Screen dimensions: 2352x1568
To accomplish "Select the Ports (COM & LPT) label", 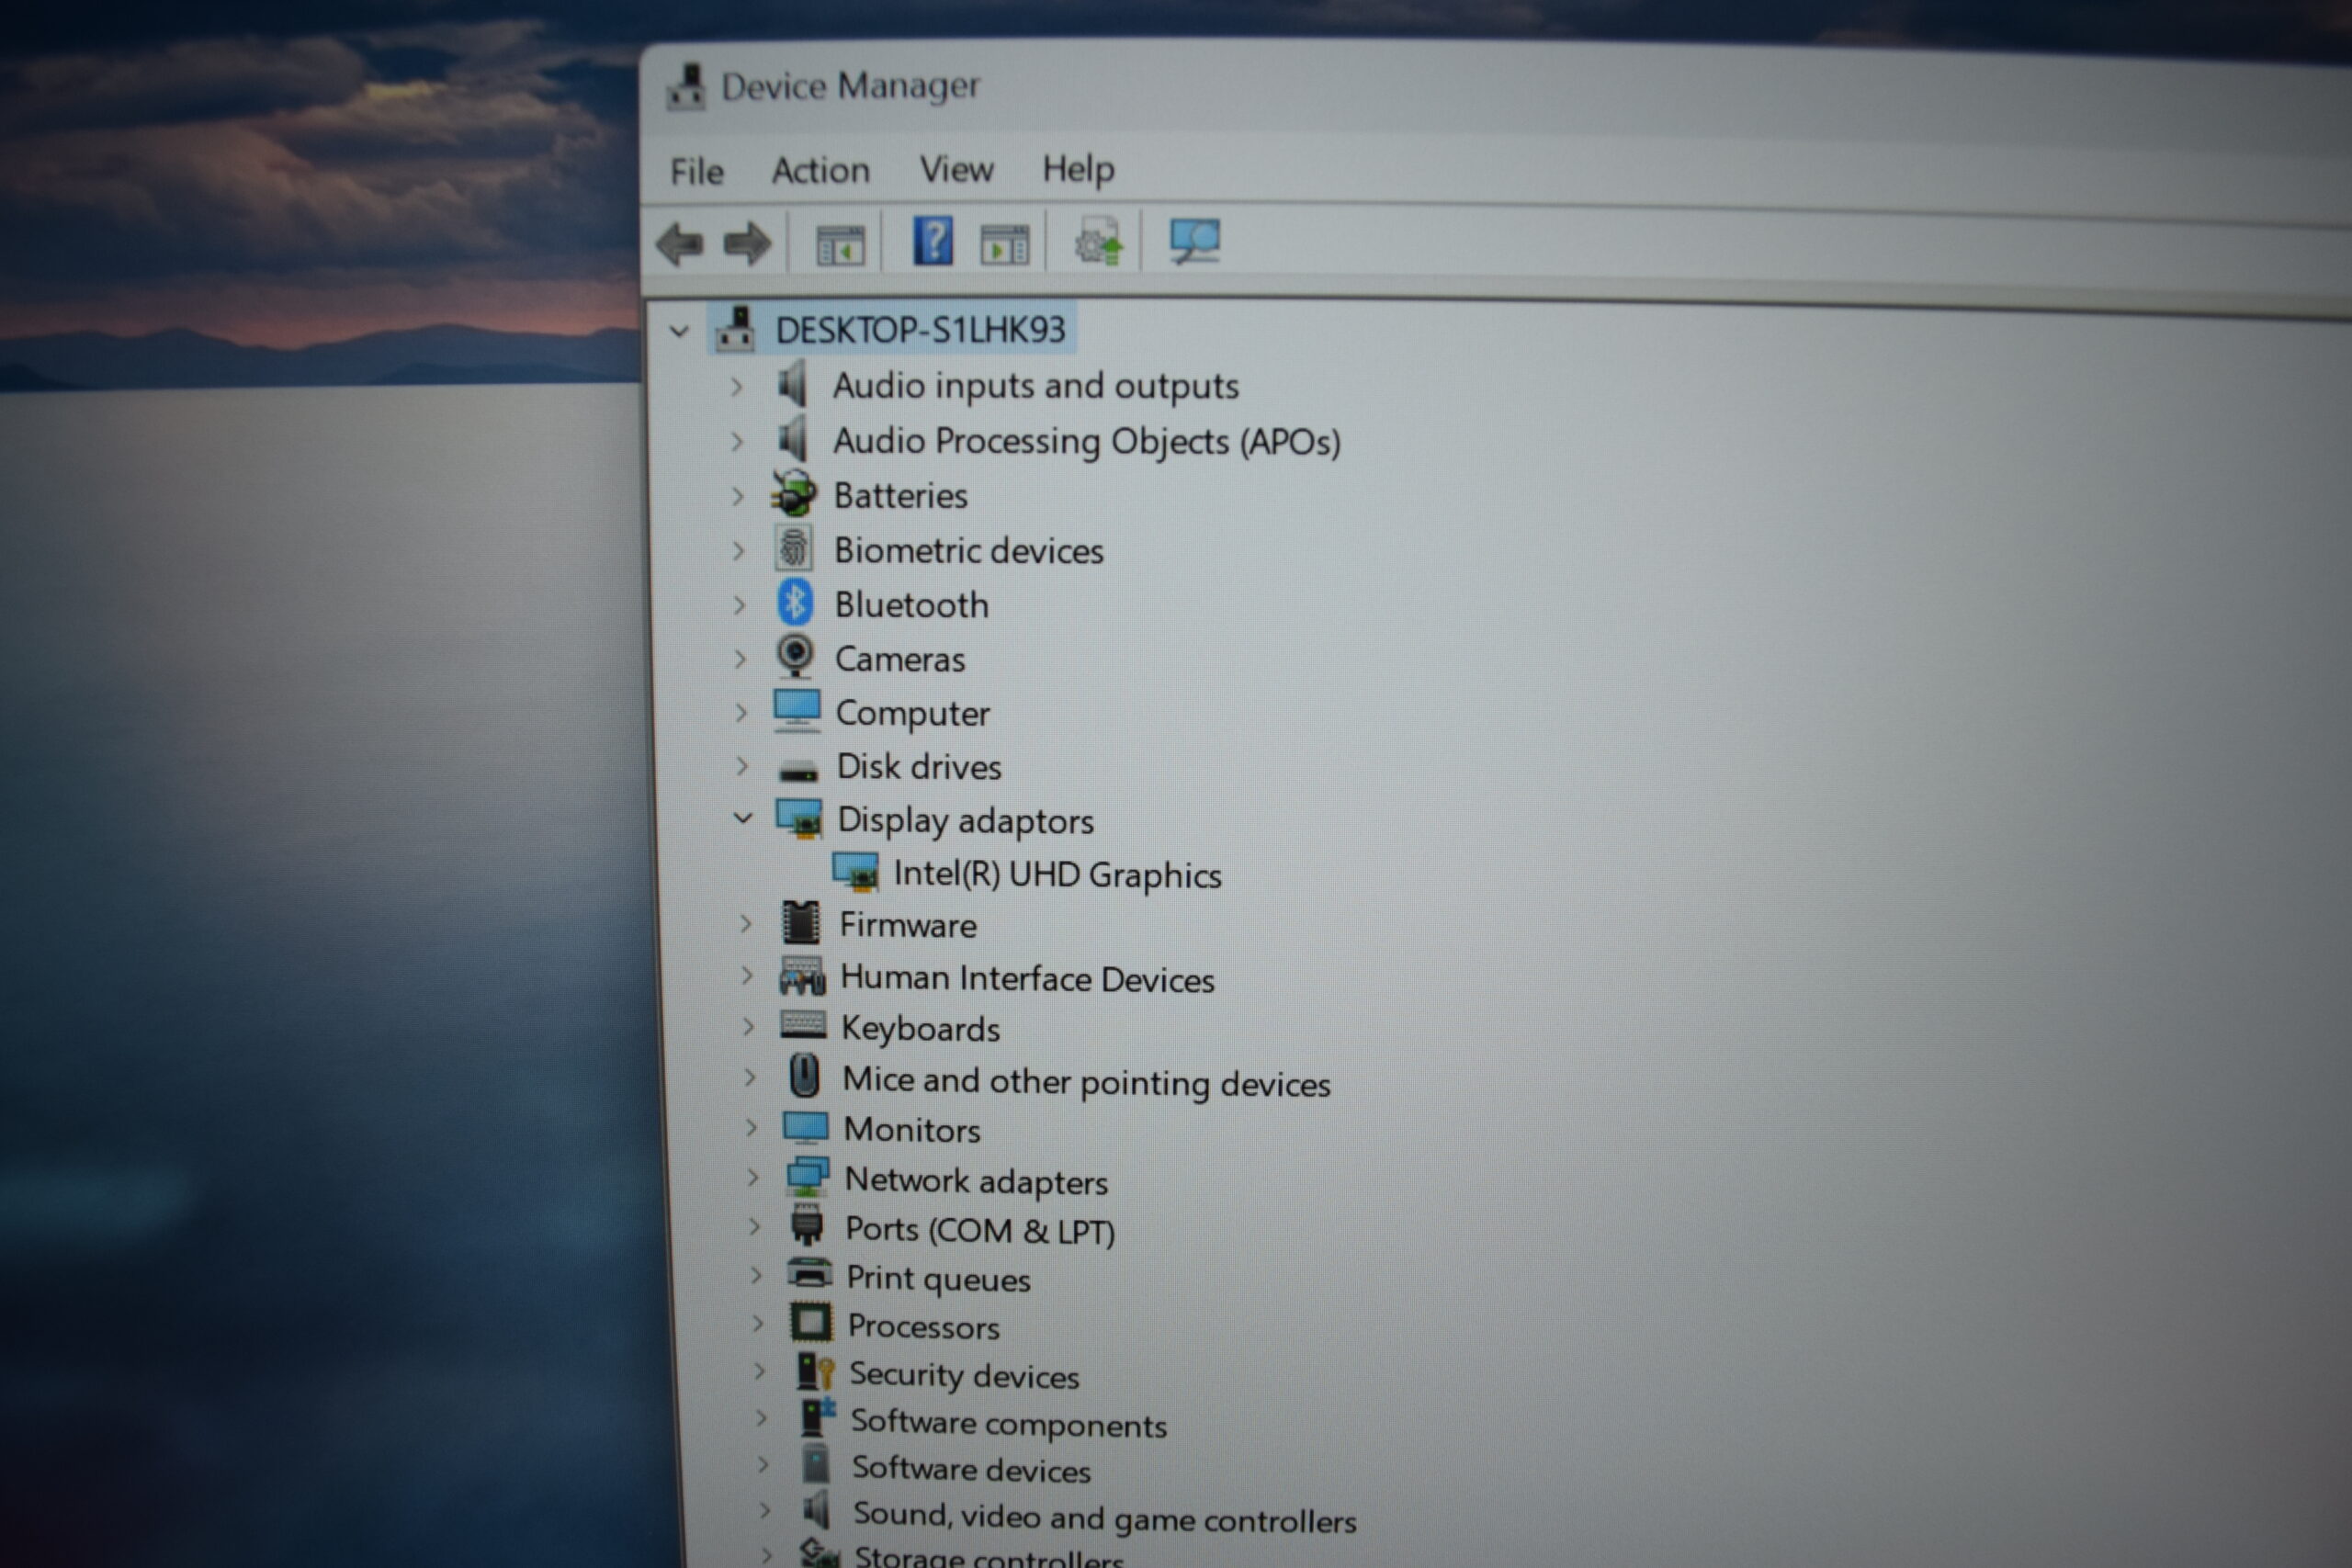I will [980, 1230].
